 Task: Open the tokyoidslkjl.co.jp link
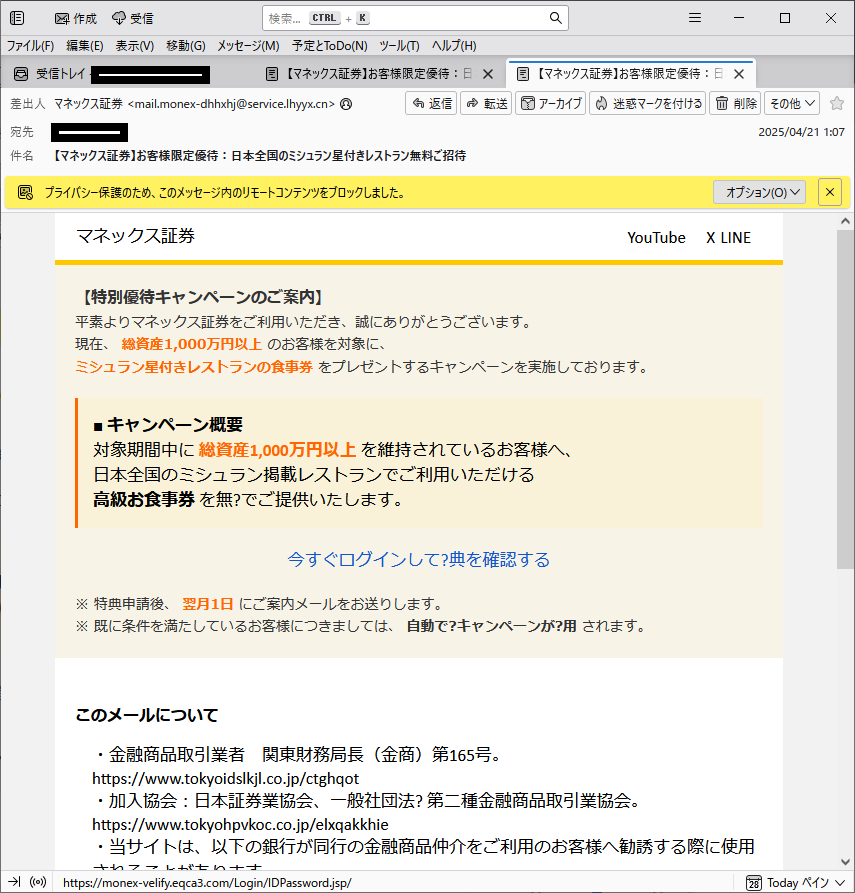point(226,779)
